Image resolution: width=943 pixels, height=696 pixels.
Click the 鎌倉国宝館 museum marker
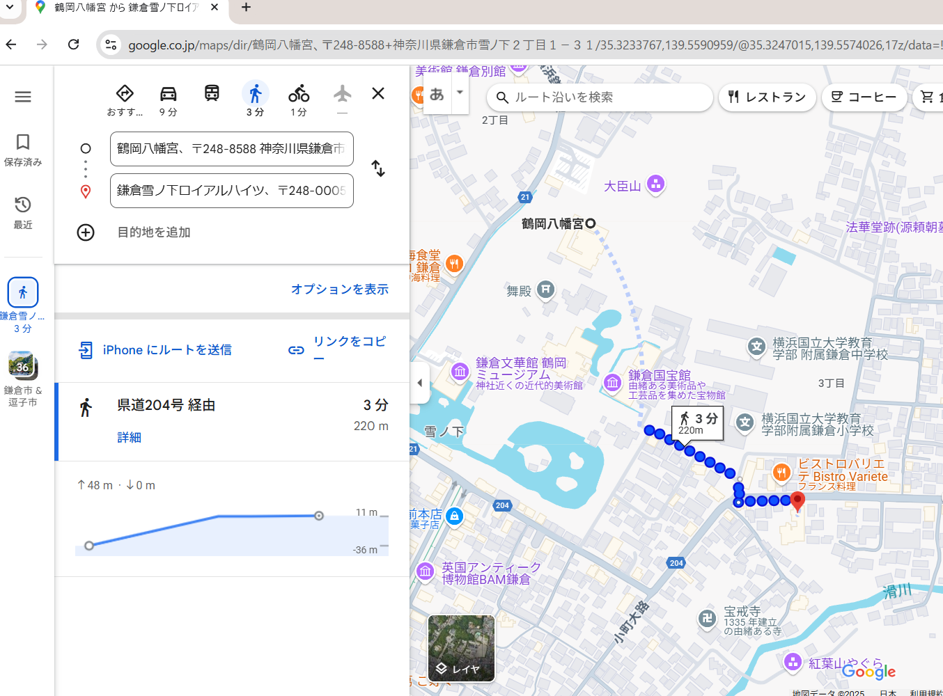612,382
